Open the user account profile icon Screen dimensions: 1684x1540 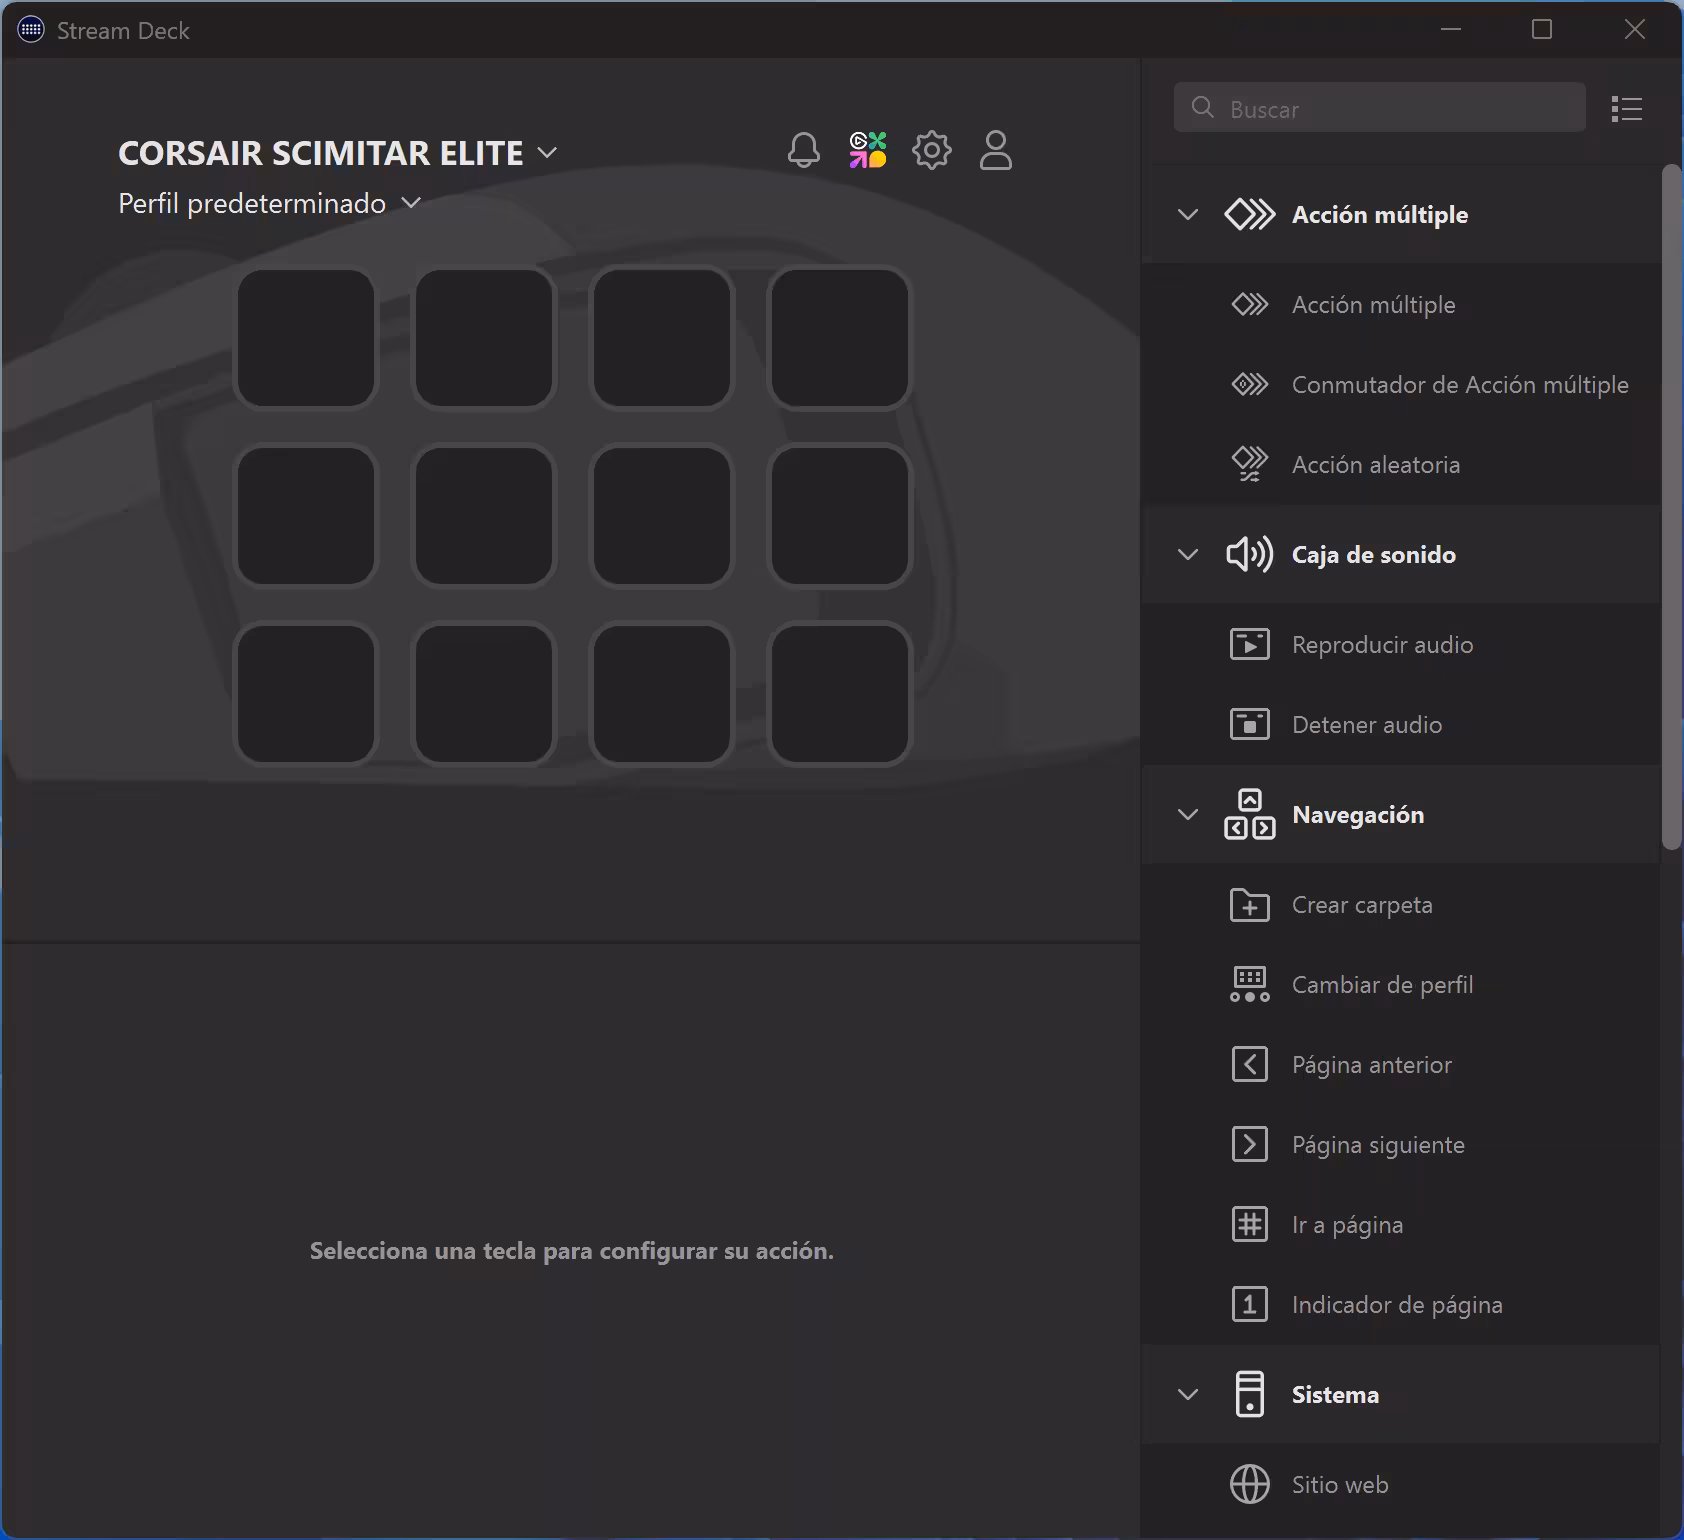point(996,151)
